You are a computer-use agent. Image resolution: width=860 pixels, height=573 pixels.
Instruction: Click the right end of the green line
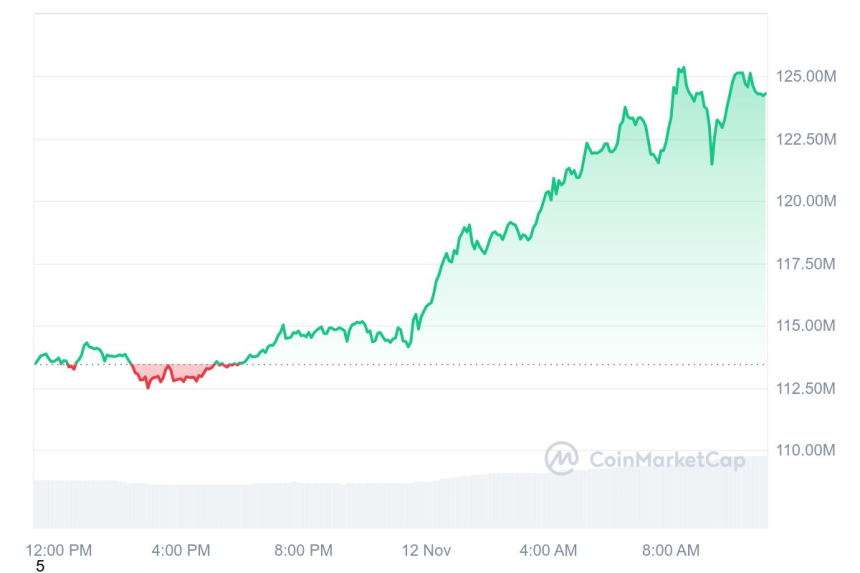765,94
